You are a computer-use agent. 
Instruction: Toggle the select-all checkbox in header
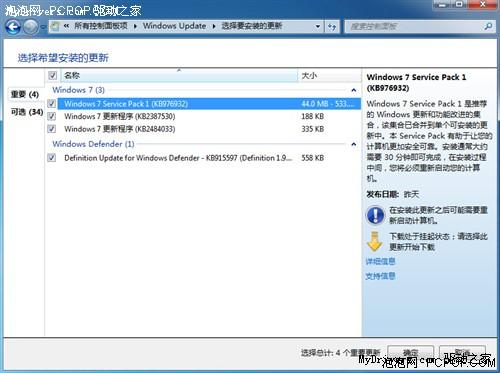coord(52,75)
